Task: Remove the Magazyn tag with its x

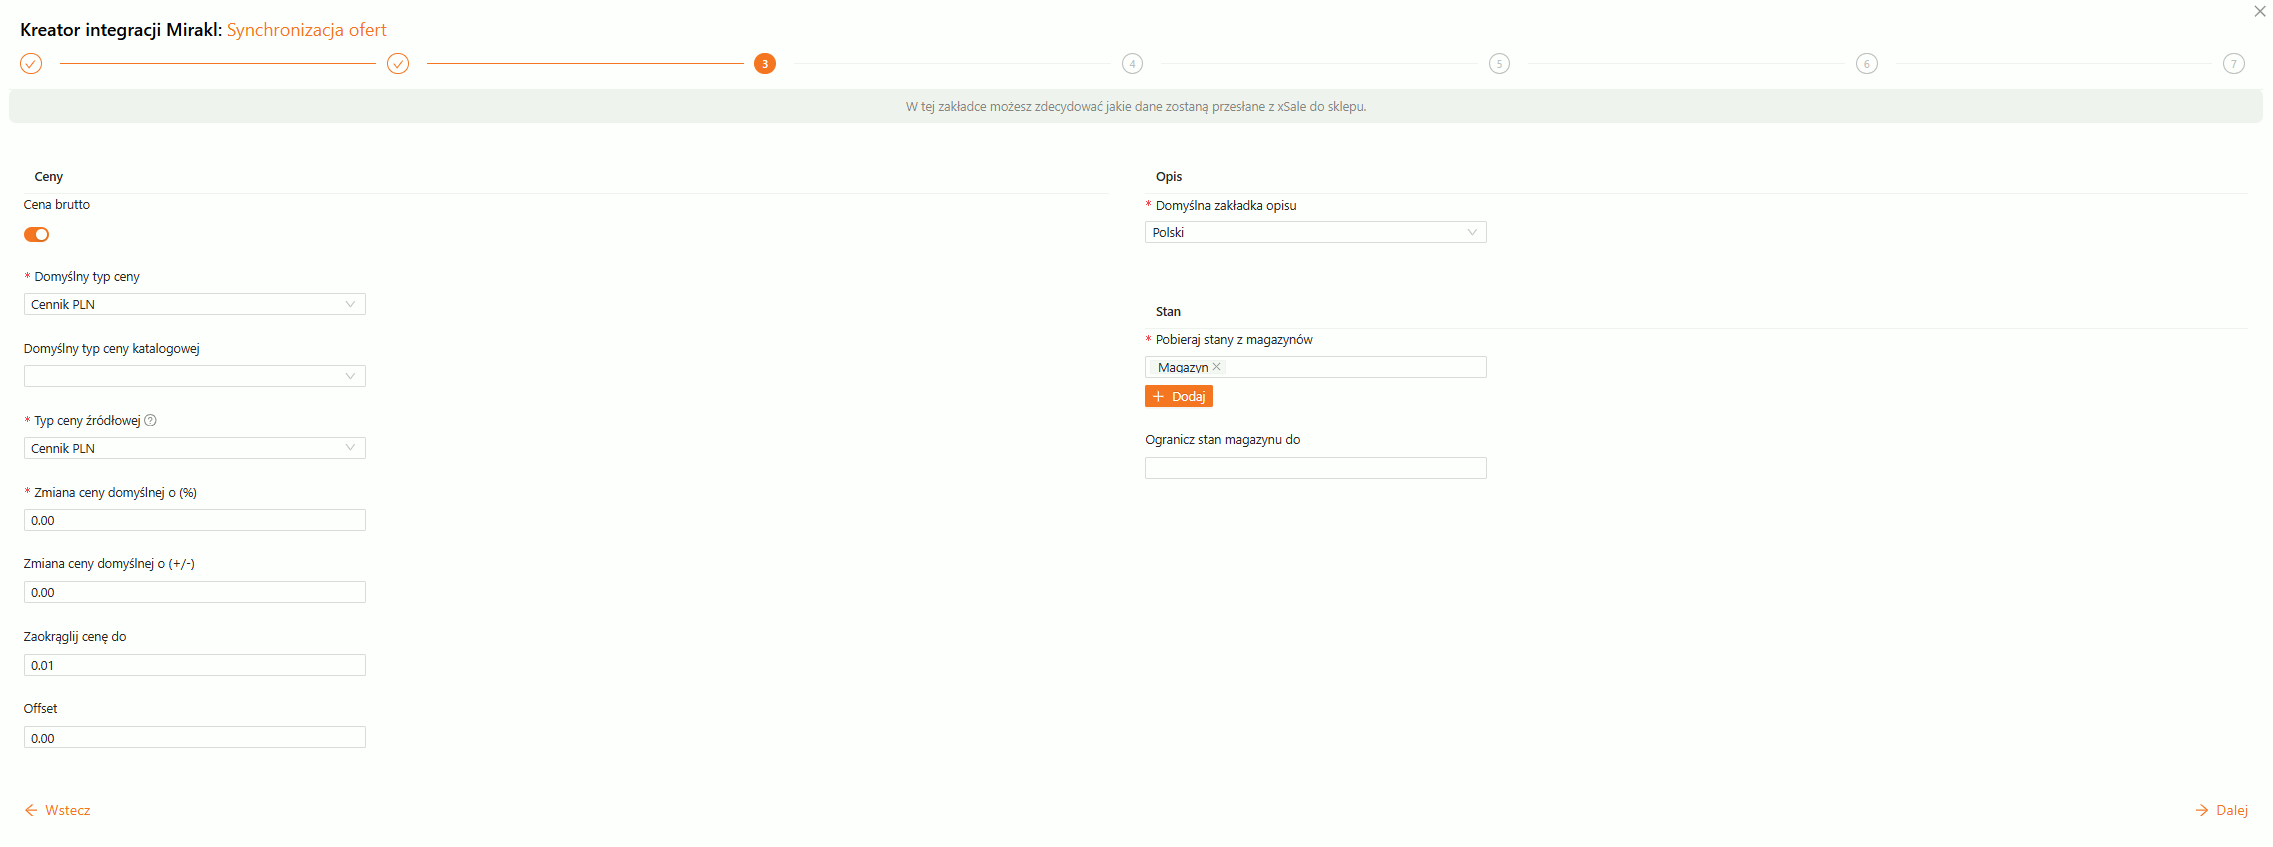Action: tap(1217, 367)
